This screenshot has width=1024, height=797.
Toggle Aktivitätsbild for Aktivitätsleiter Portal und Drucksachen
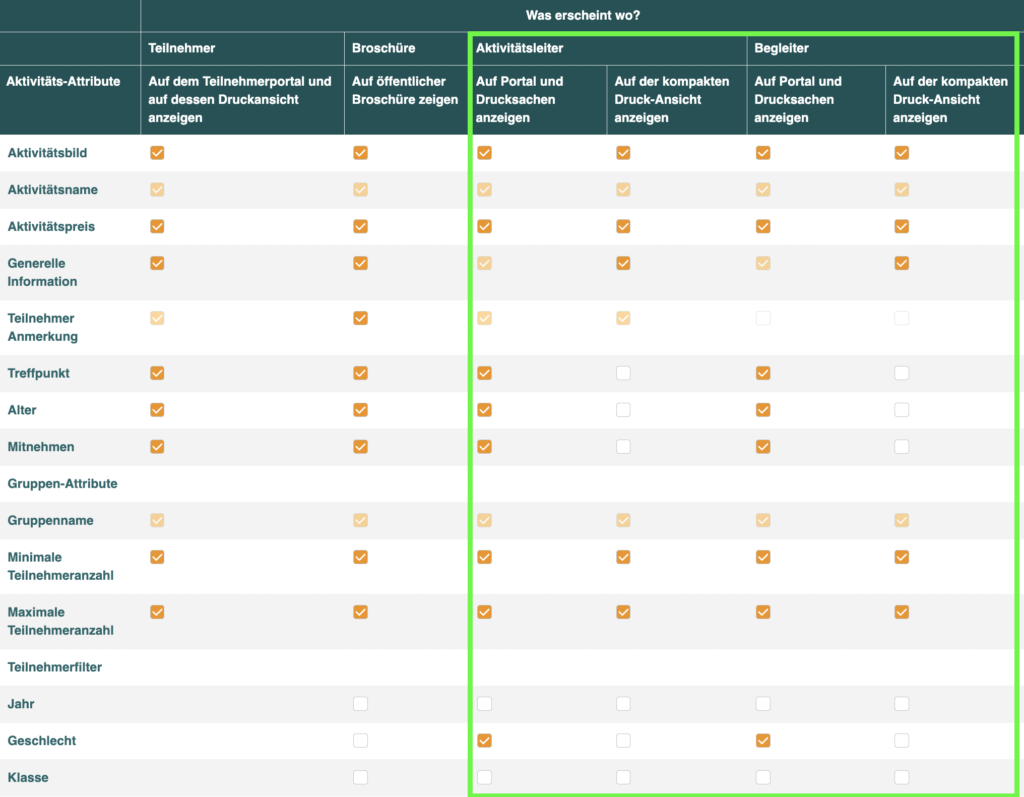point(485,153)
